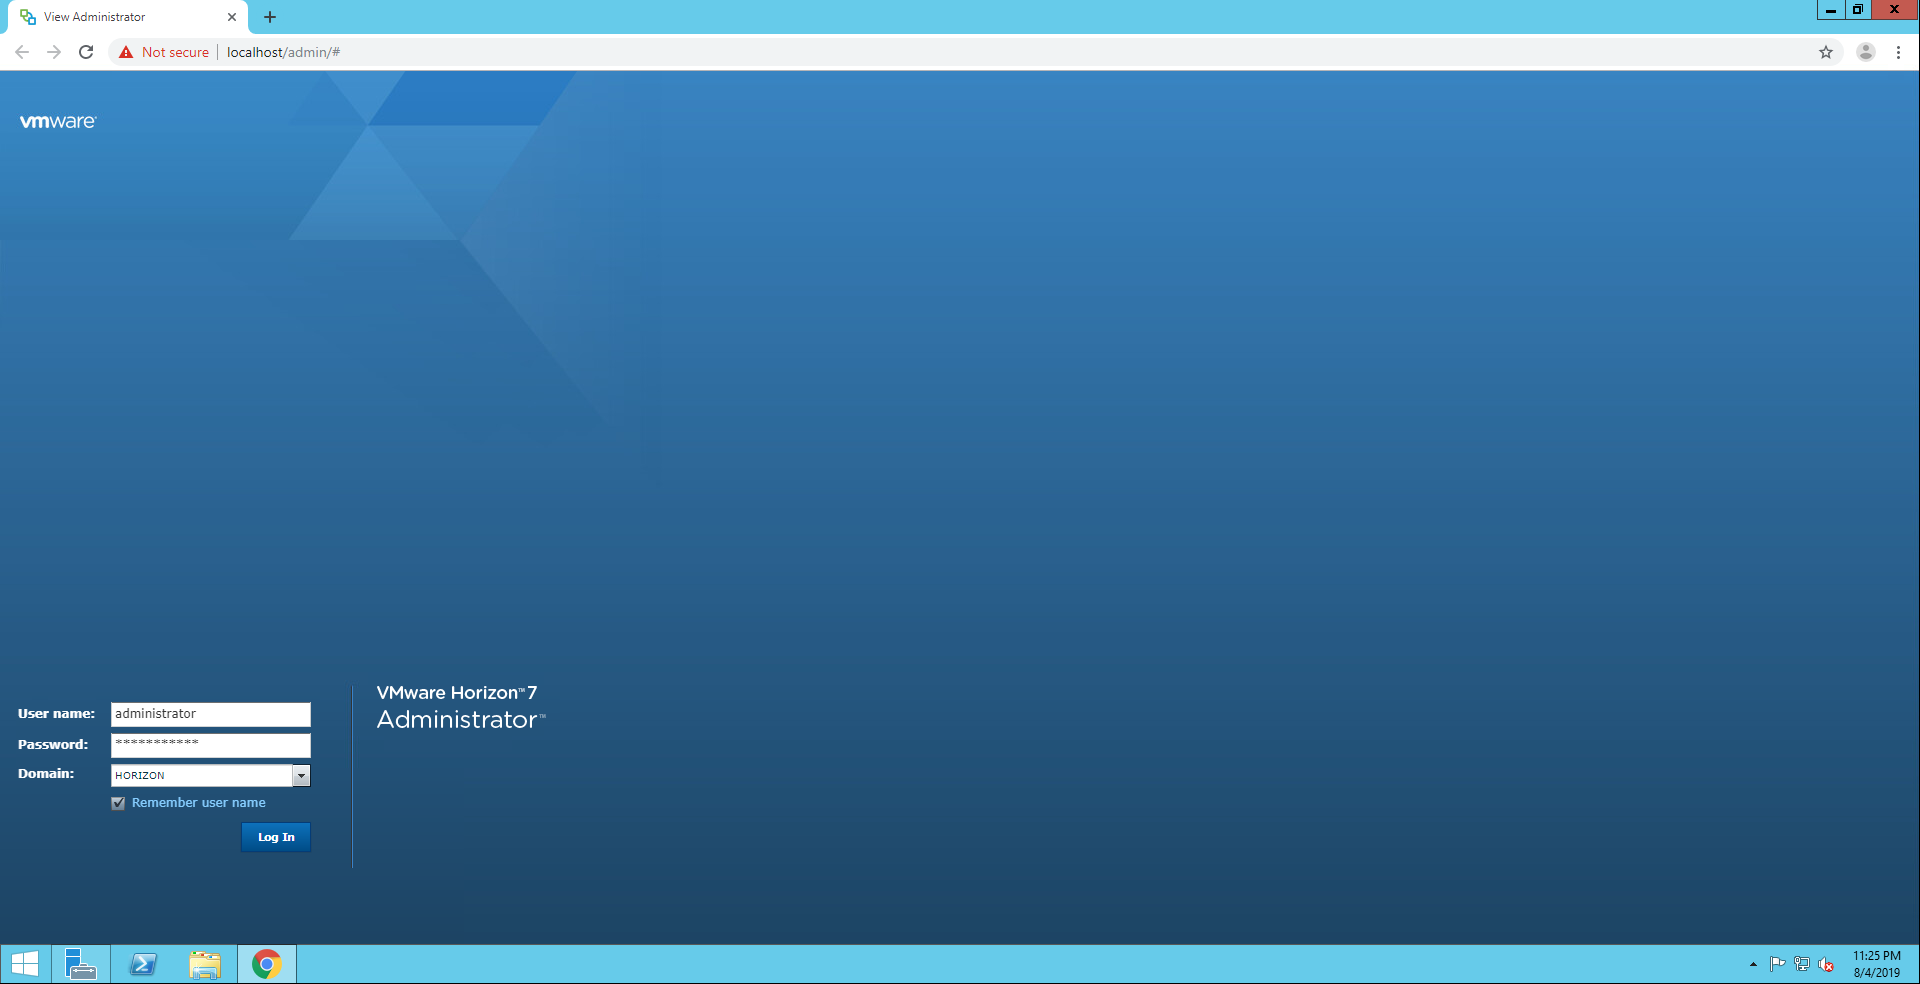This screenshot has height=984, width=1920.
Task: Open the Chrome profile avatar icon
Action: point(1865,52)
